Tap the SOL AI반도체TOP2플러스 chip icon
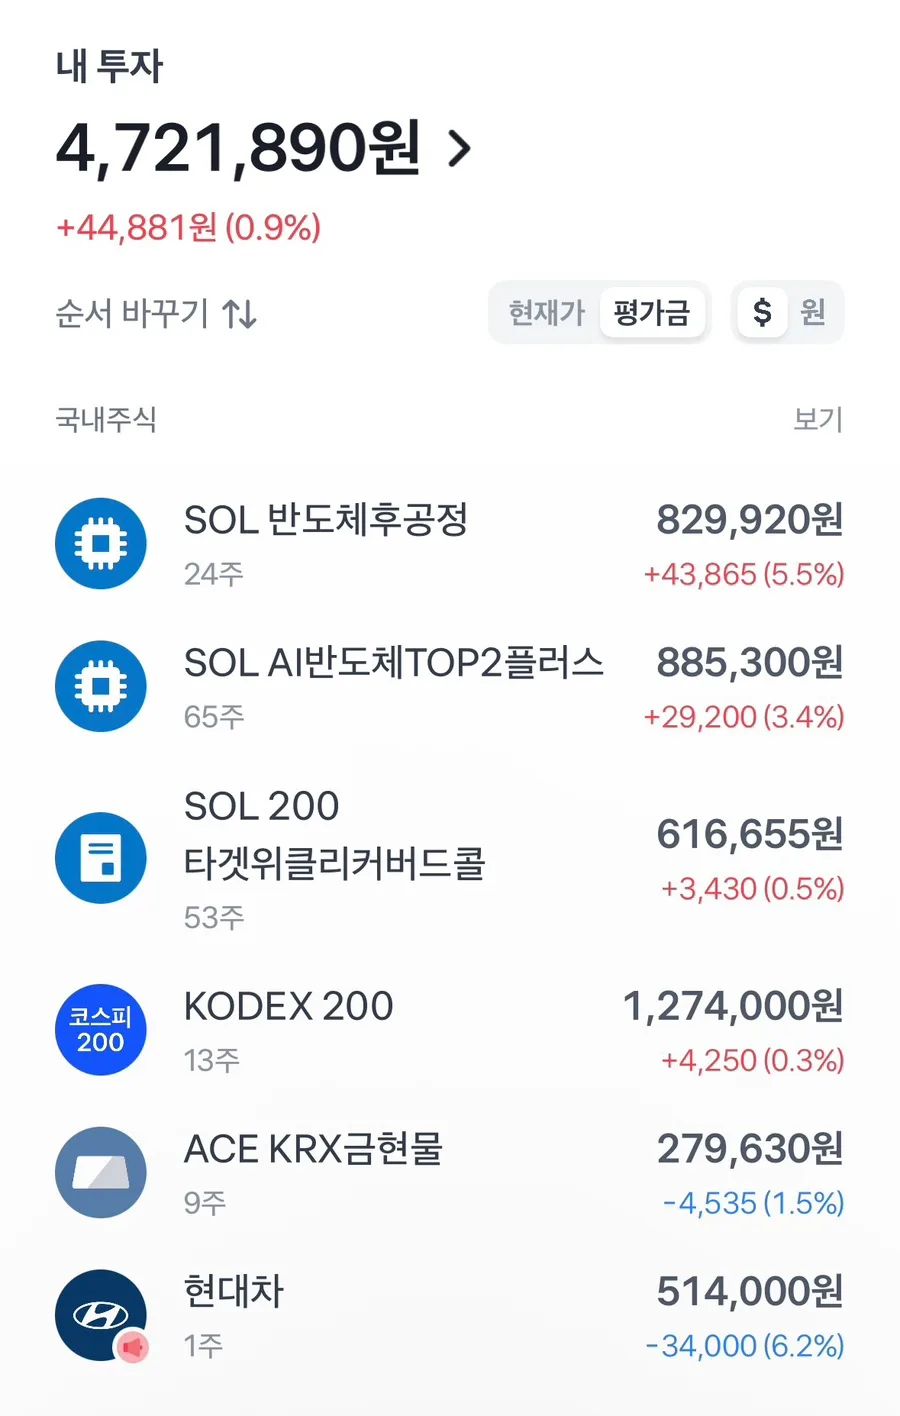This screenshot has width=900, height=1416. click(101, 687)
